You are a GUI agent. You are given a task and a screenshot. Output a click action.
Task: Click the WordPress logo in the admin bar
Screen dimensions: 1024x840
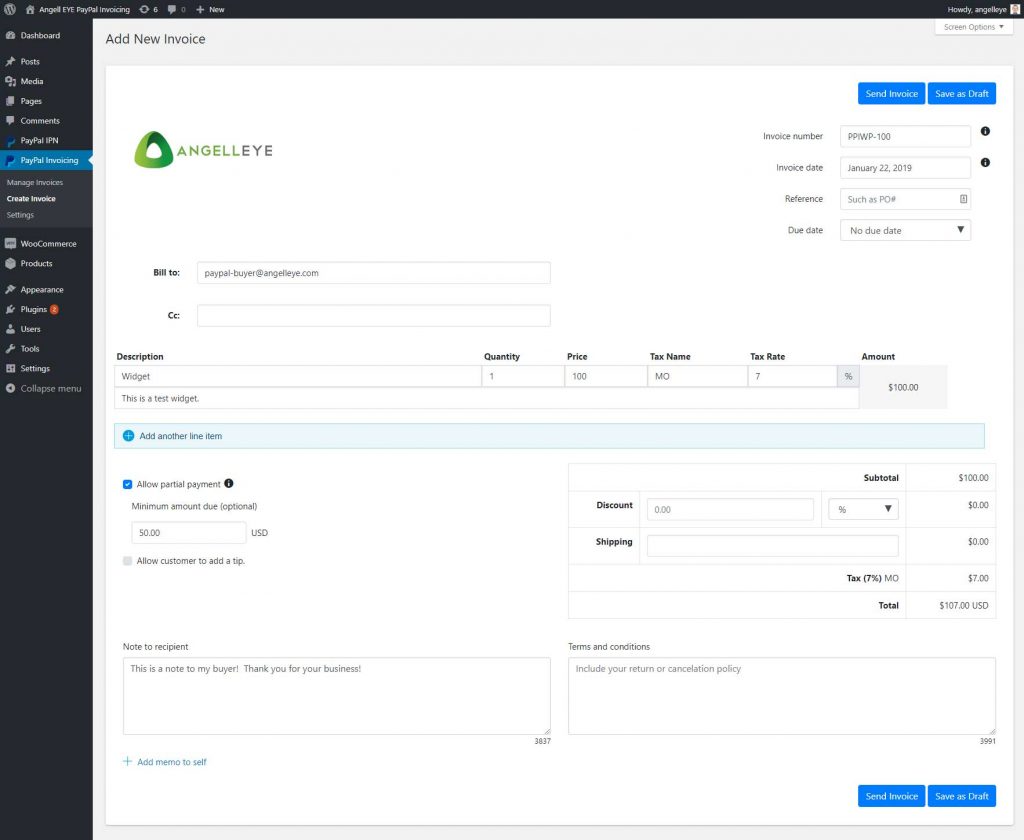point(11,9)
